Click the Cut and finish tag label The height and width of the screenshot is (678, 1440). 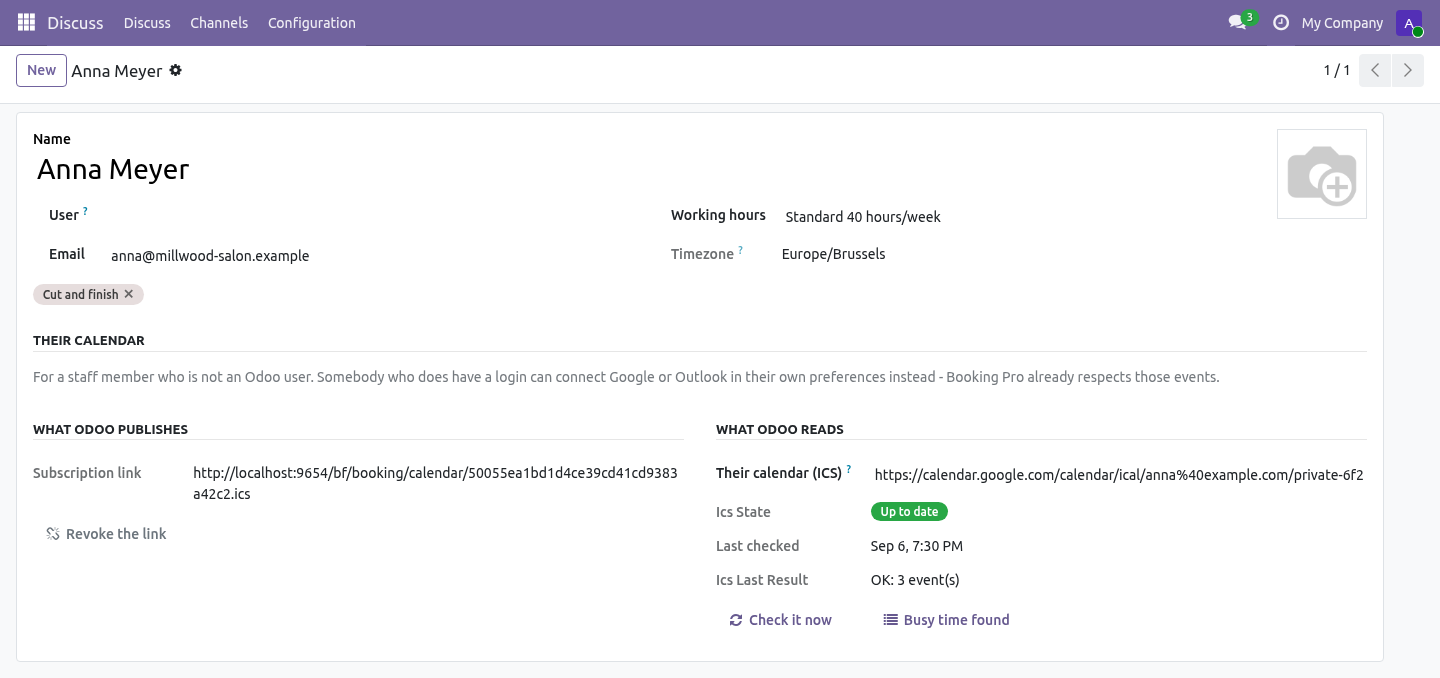point(81,294)
